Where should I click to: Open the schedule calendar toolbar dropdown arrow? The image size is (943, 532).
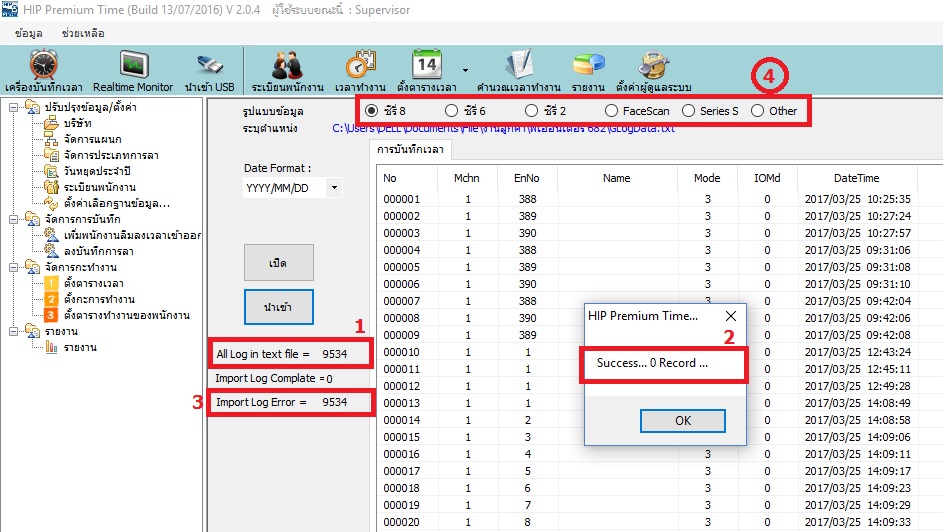pos(465,70)
